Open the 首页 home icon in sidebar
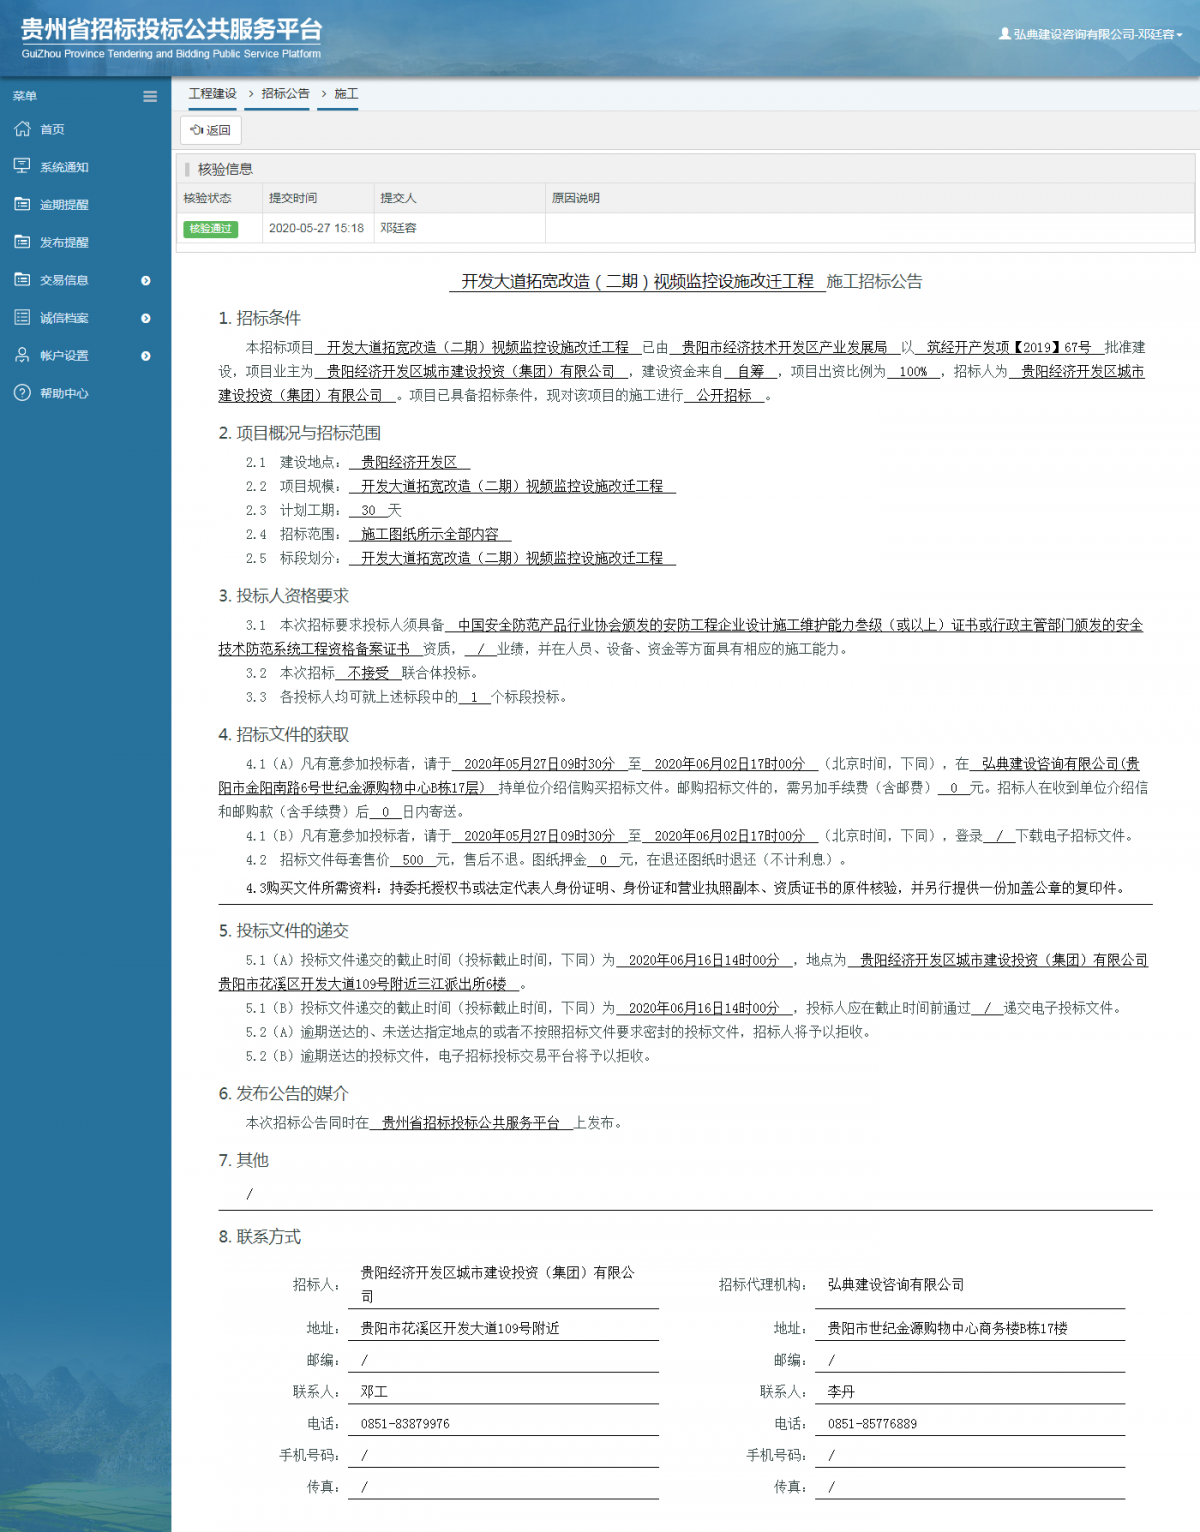The image size is (1200, 1532). [x=21, y=128]
